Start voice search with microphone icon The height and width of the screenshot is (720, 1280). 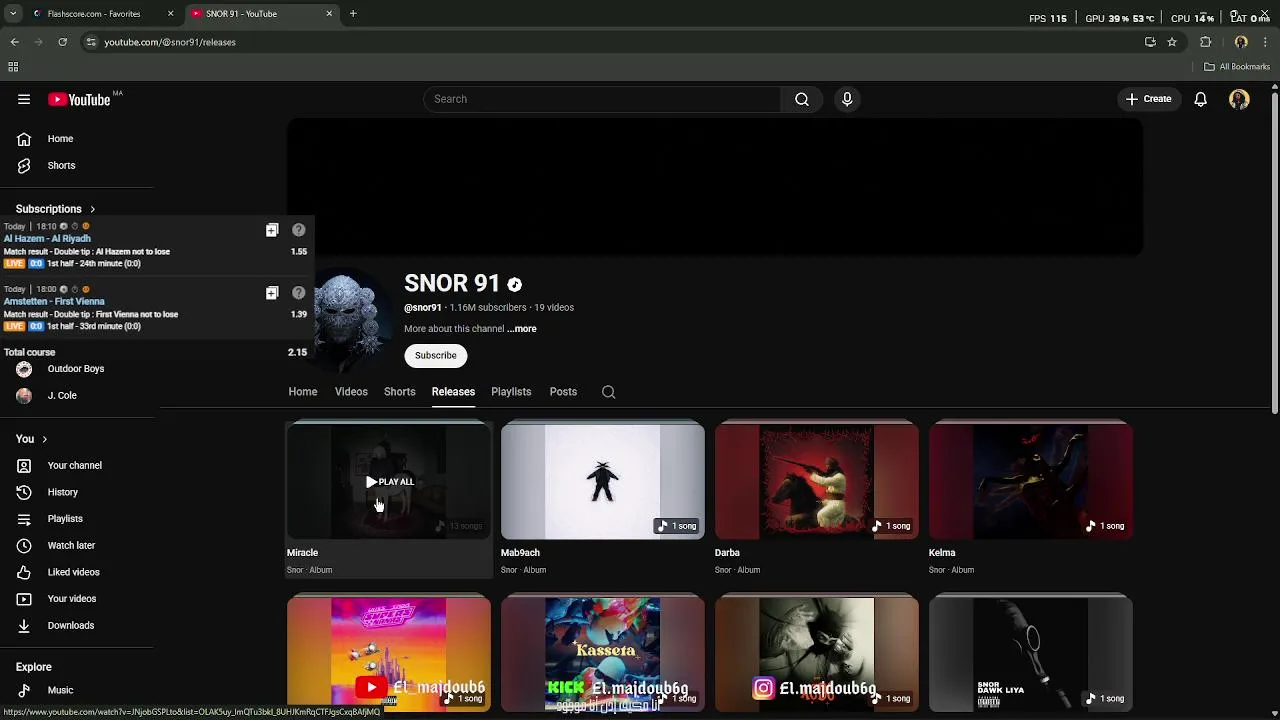click(847, 99)
